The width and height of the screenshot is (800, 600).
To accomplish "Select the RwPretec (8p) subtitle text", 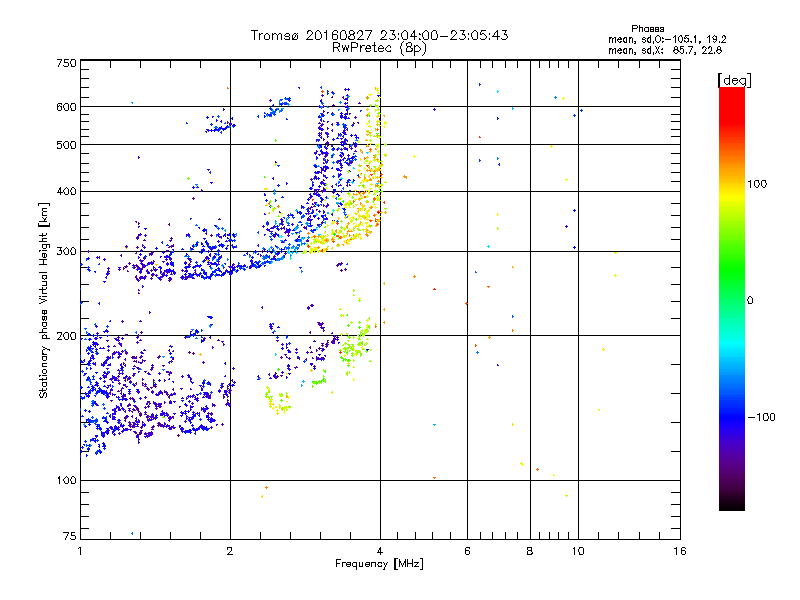I will [x=379, y=47].
